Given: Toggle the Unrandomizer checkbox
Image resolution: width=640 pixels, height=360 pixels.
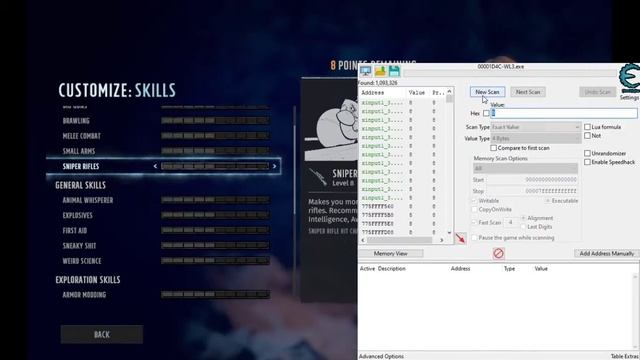Looking at the screenshot, I should point(587,153).
